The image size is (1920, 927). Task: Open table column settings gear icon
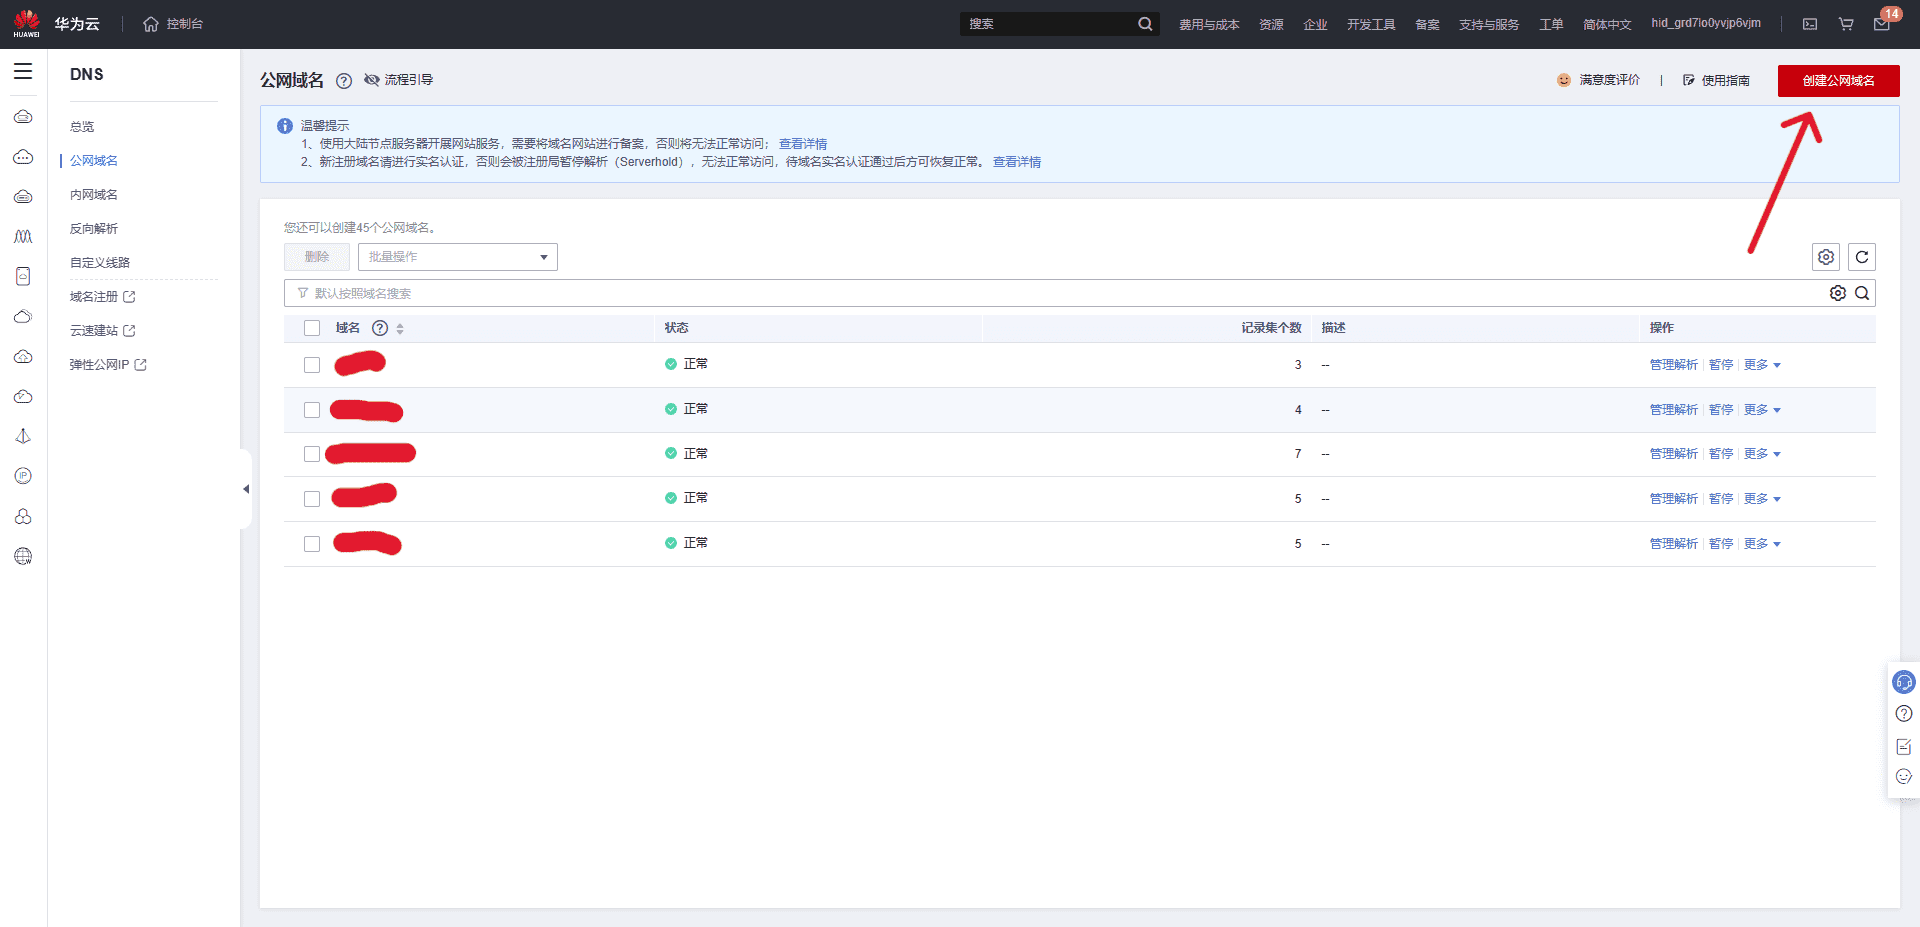click(x=1825, y=257)
